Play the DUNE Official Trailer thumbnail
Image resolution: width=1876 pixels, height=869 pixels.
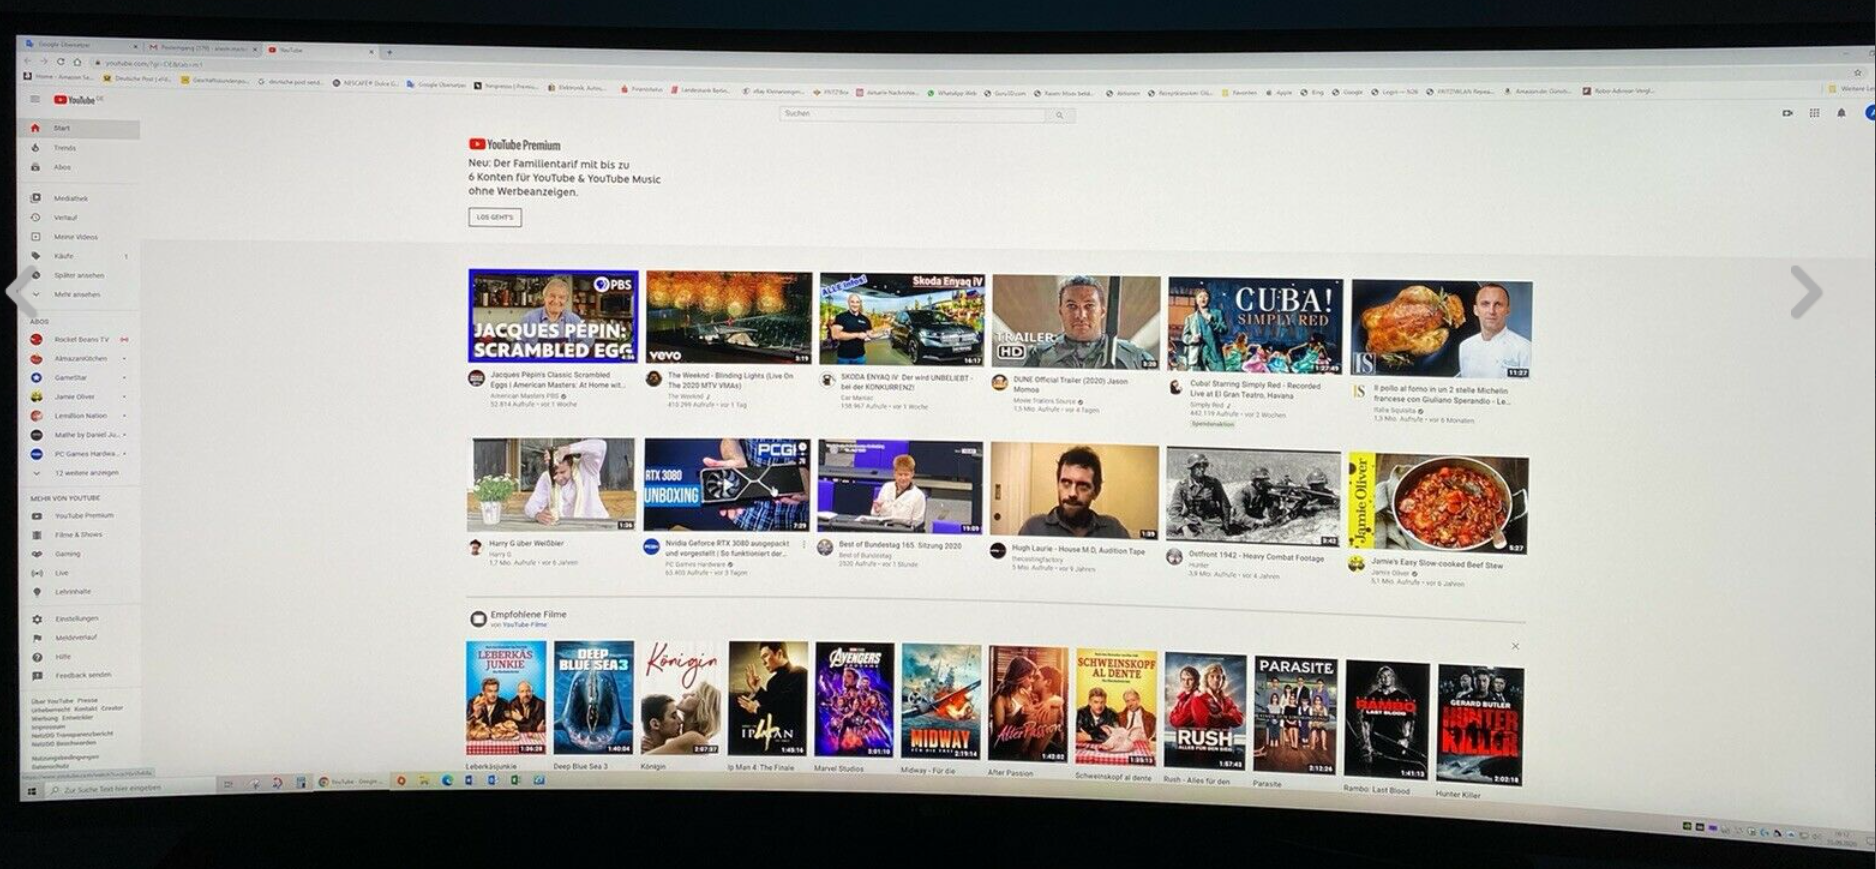pos(1076,322)
